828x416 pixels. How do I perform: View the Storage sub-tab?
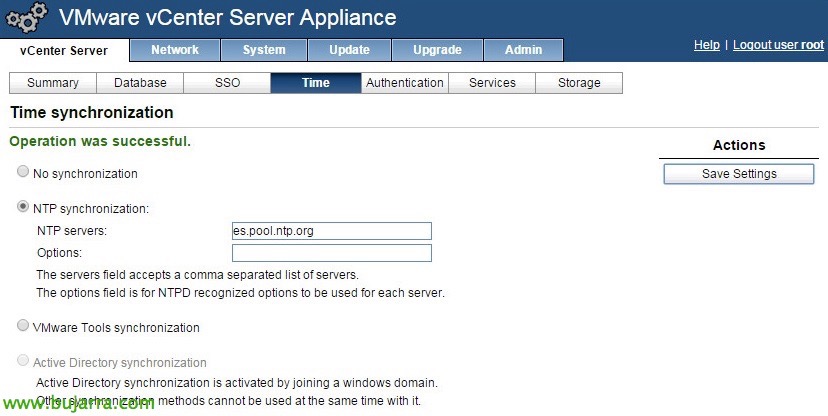coord(579,83)
